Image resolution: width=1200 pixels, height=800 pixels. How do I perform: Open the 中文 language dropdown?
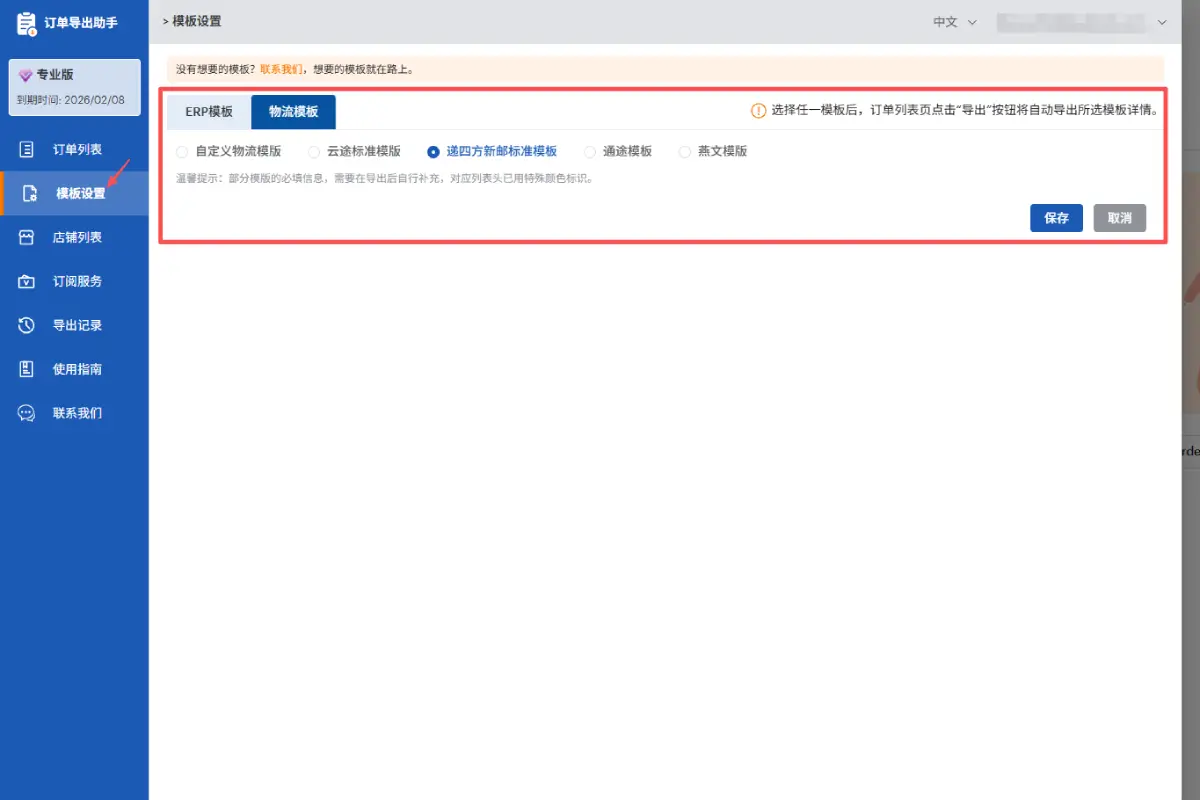(x=955, y=22)
